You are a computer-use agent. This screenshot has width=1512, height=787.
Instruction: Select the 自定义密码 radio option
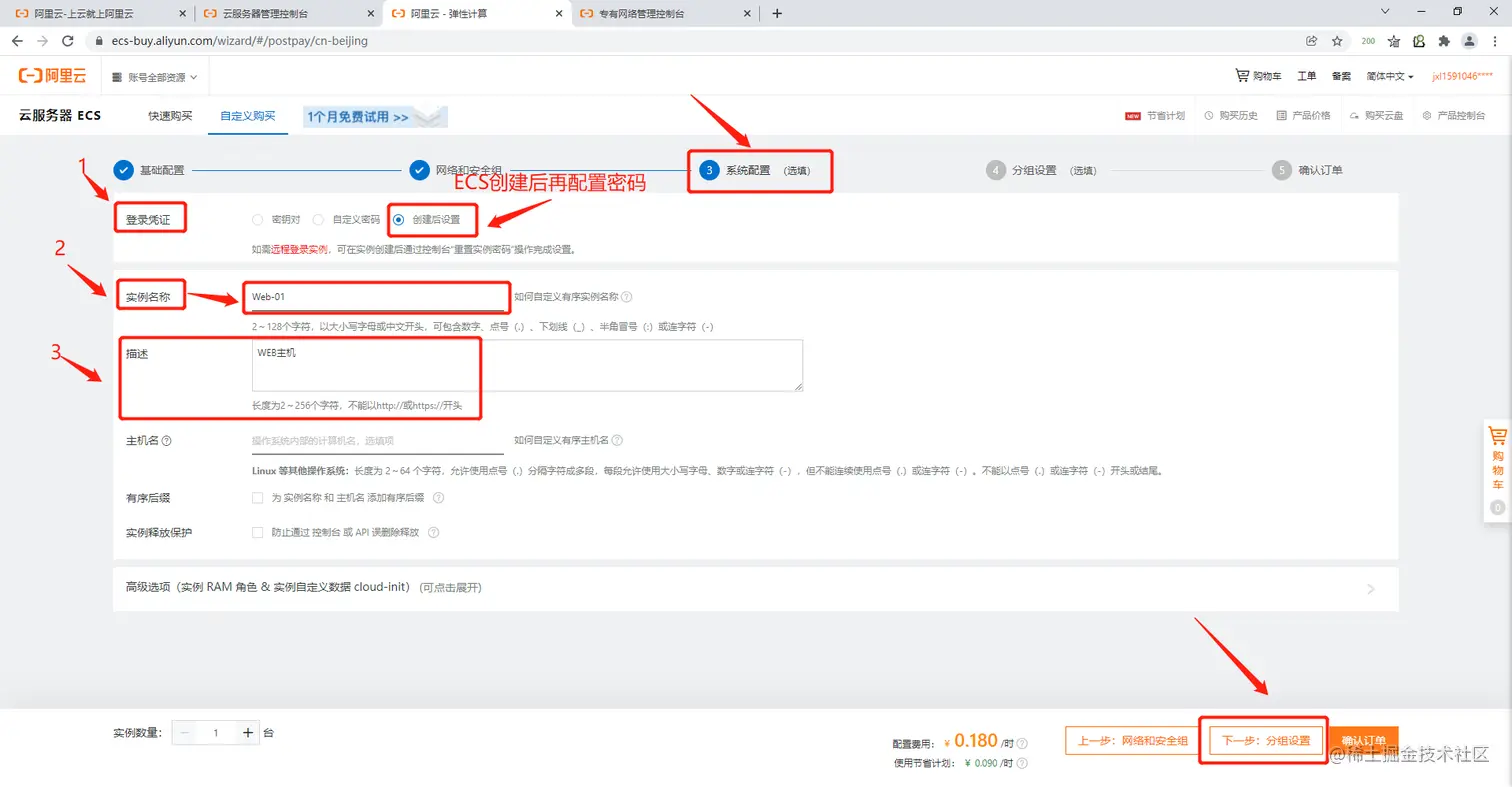(318, 219)
